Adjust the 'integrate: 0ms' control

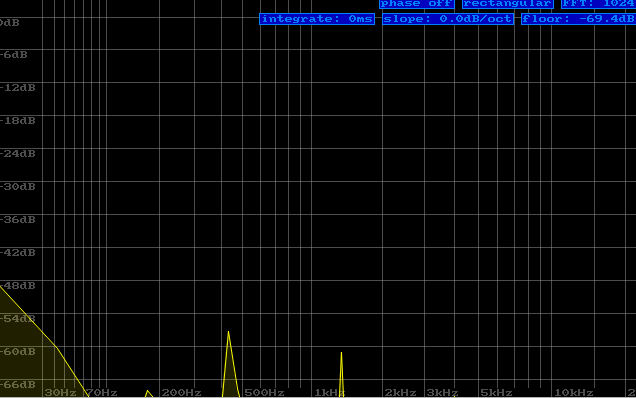click(317, 19)
